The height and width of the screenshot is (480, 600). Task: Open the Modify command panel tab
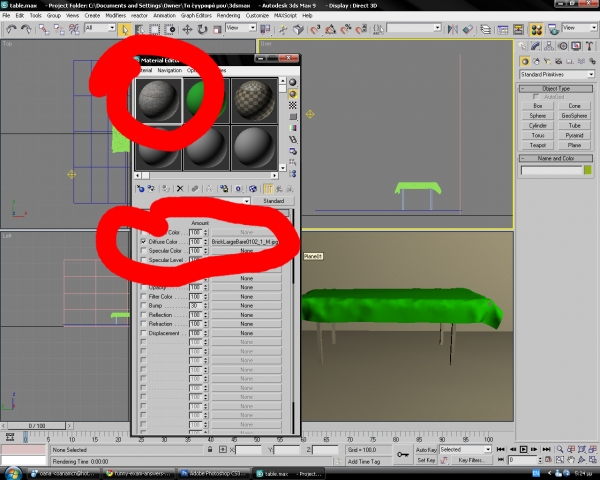click(535, 46)
